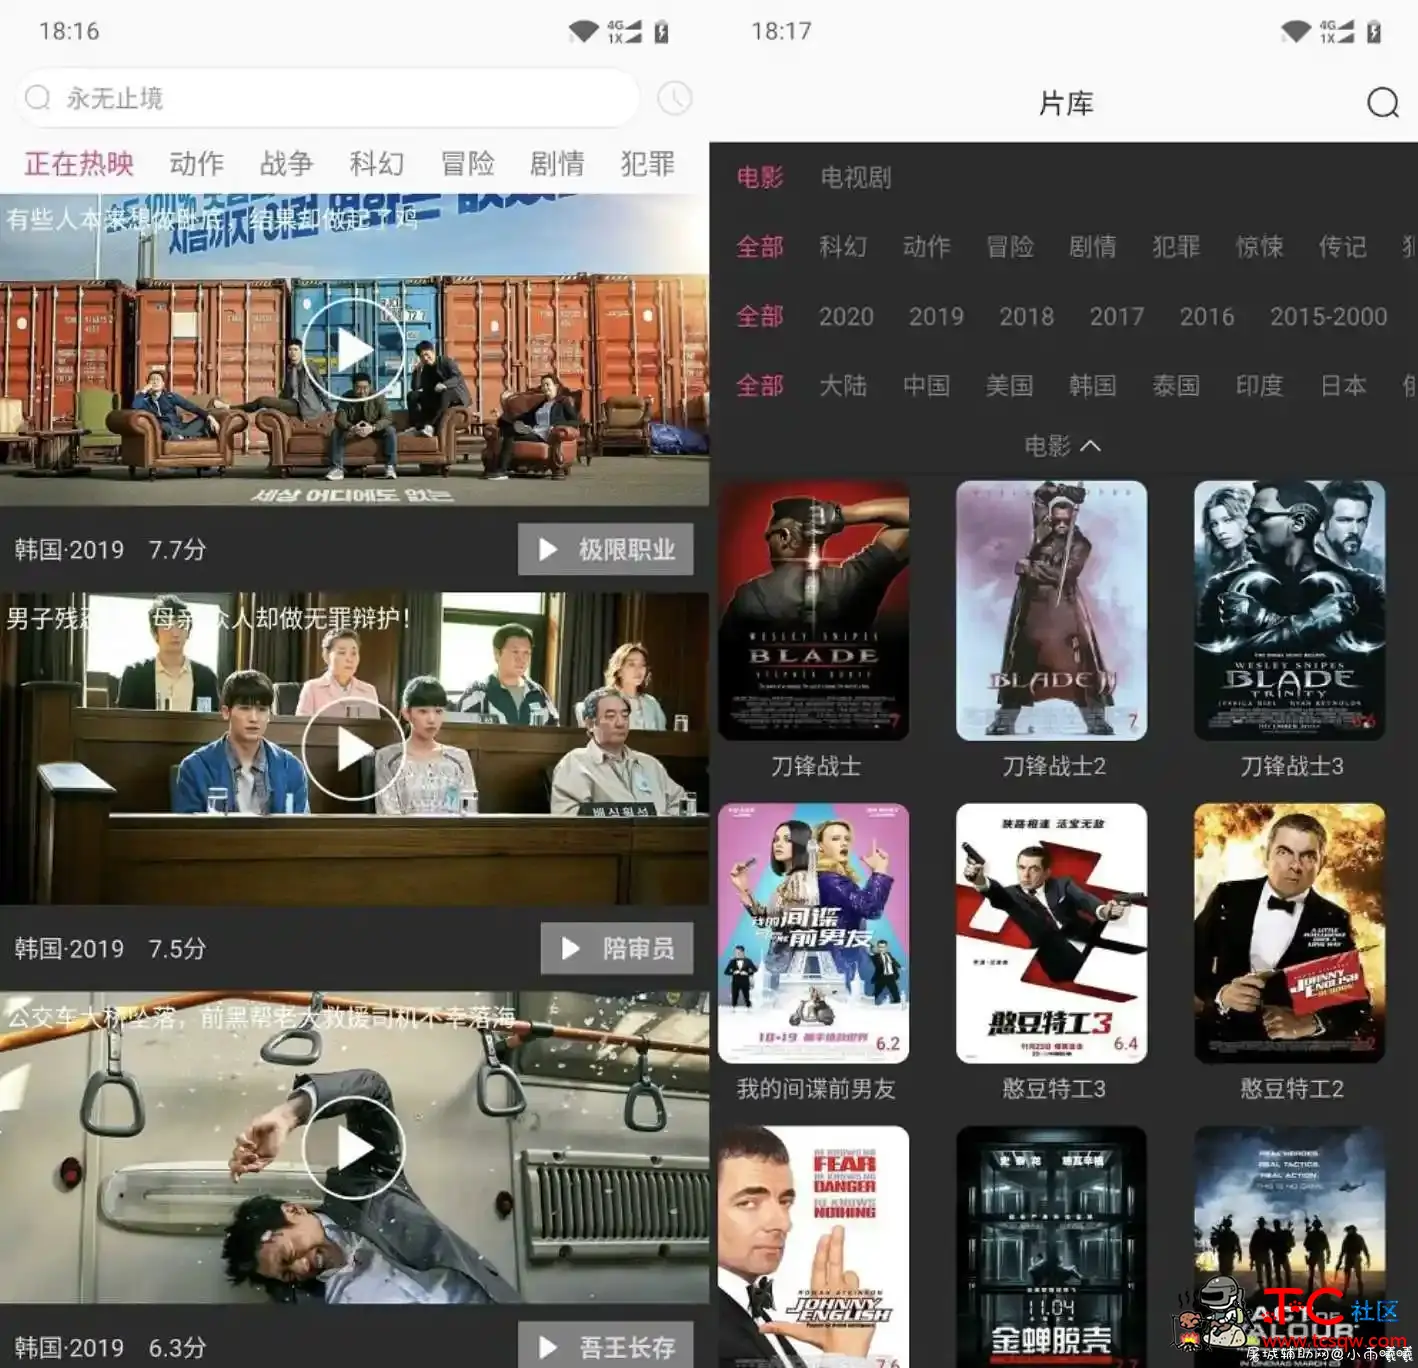The height and width of the screenshot is (1368, 1418).
Task: Filter library by 科幻 genre
Action: [843, 246]
